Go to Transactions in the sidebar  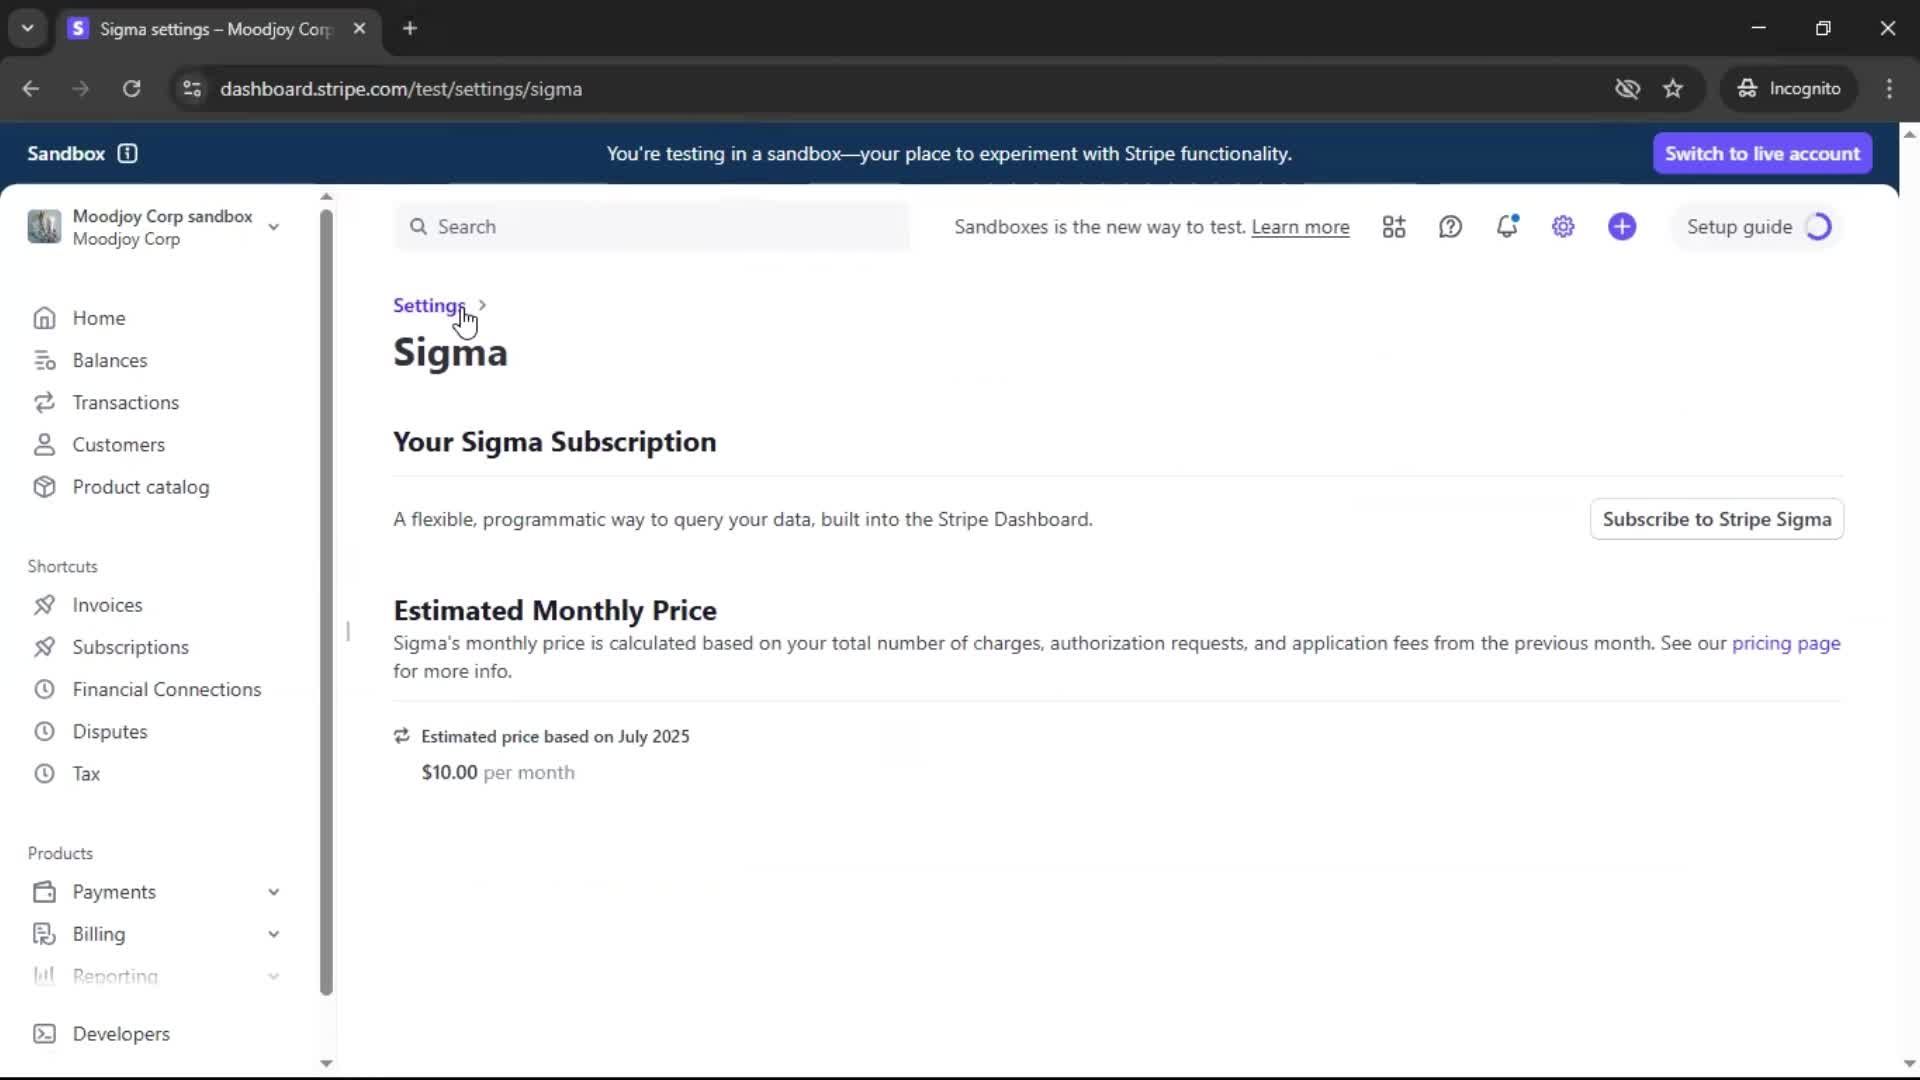pyautogui.click(x=125, y=403)
